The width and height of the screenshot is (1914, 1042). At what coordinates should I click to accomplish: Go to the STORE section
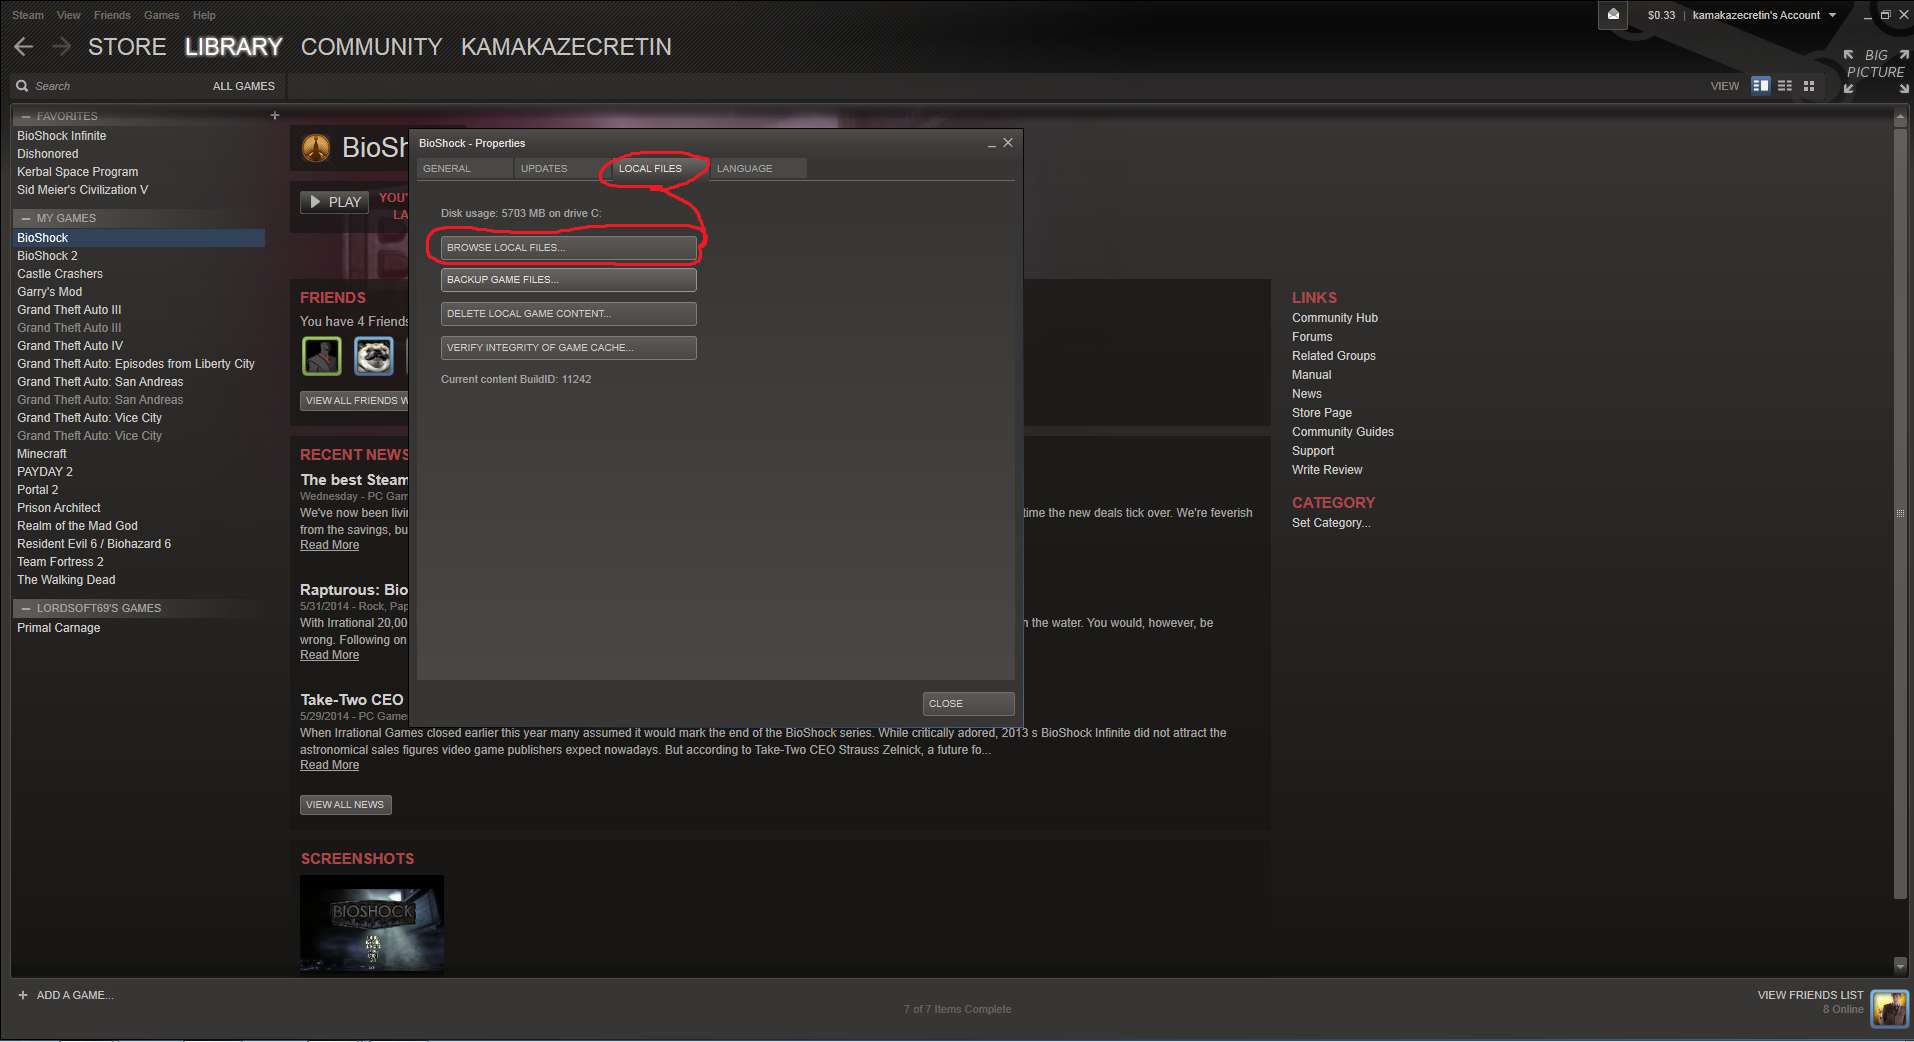pos(127,47)
